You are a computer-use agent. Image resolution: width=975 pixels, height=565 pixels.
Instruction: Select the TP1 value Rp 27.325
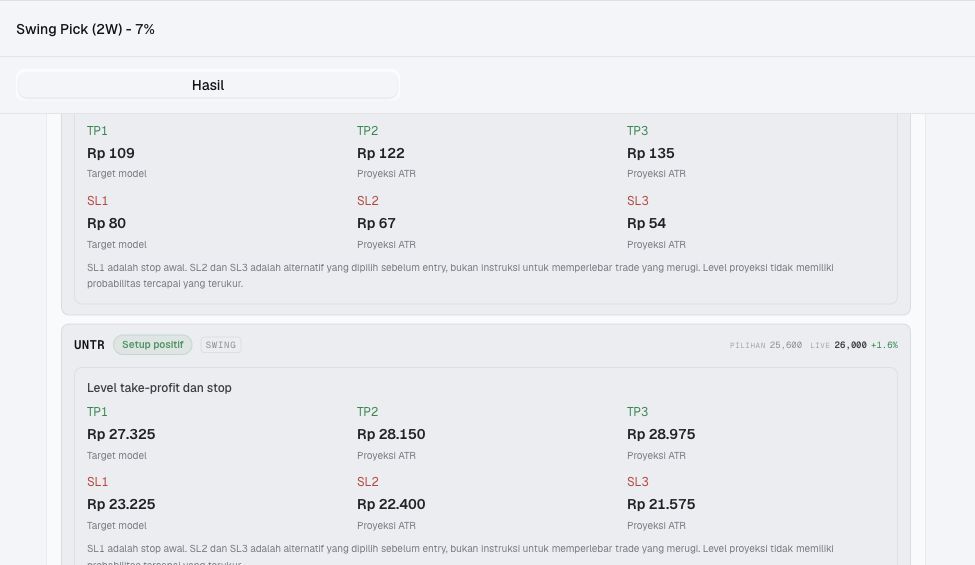[x=121, y=434]
